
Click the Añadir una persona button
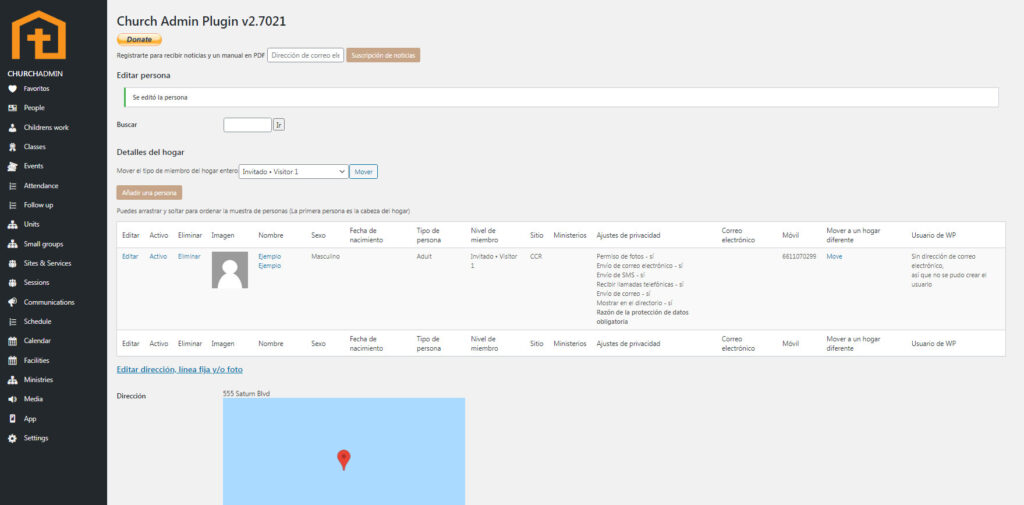[x=149, y=192]
